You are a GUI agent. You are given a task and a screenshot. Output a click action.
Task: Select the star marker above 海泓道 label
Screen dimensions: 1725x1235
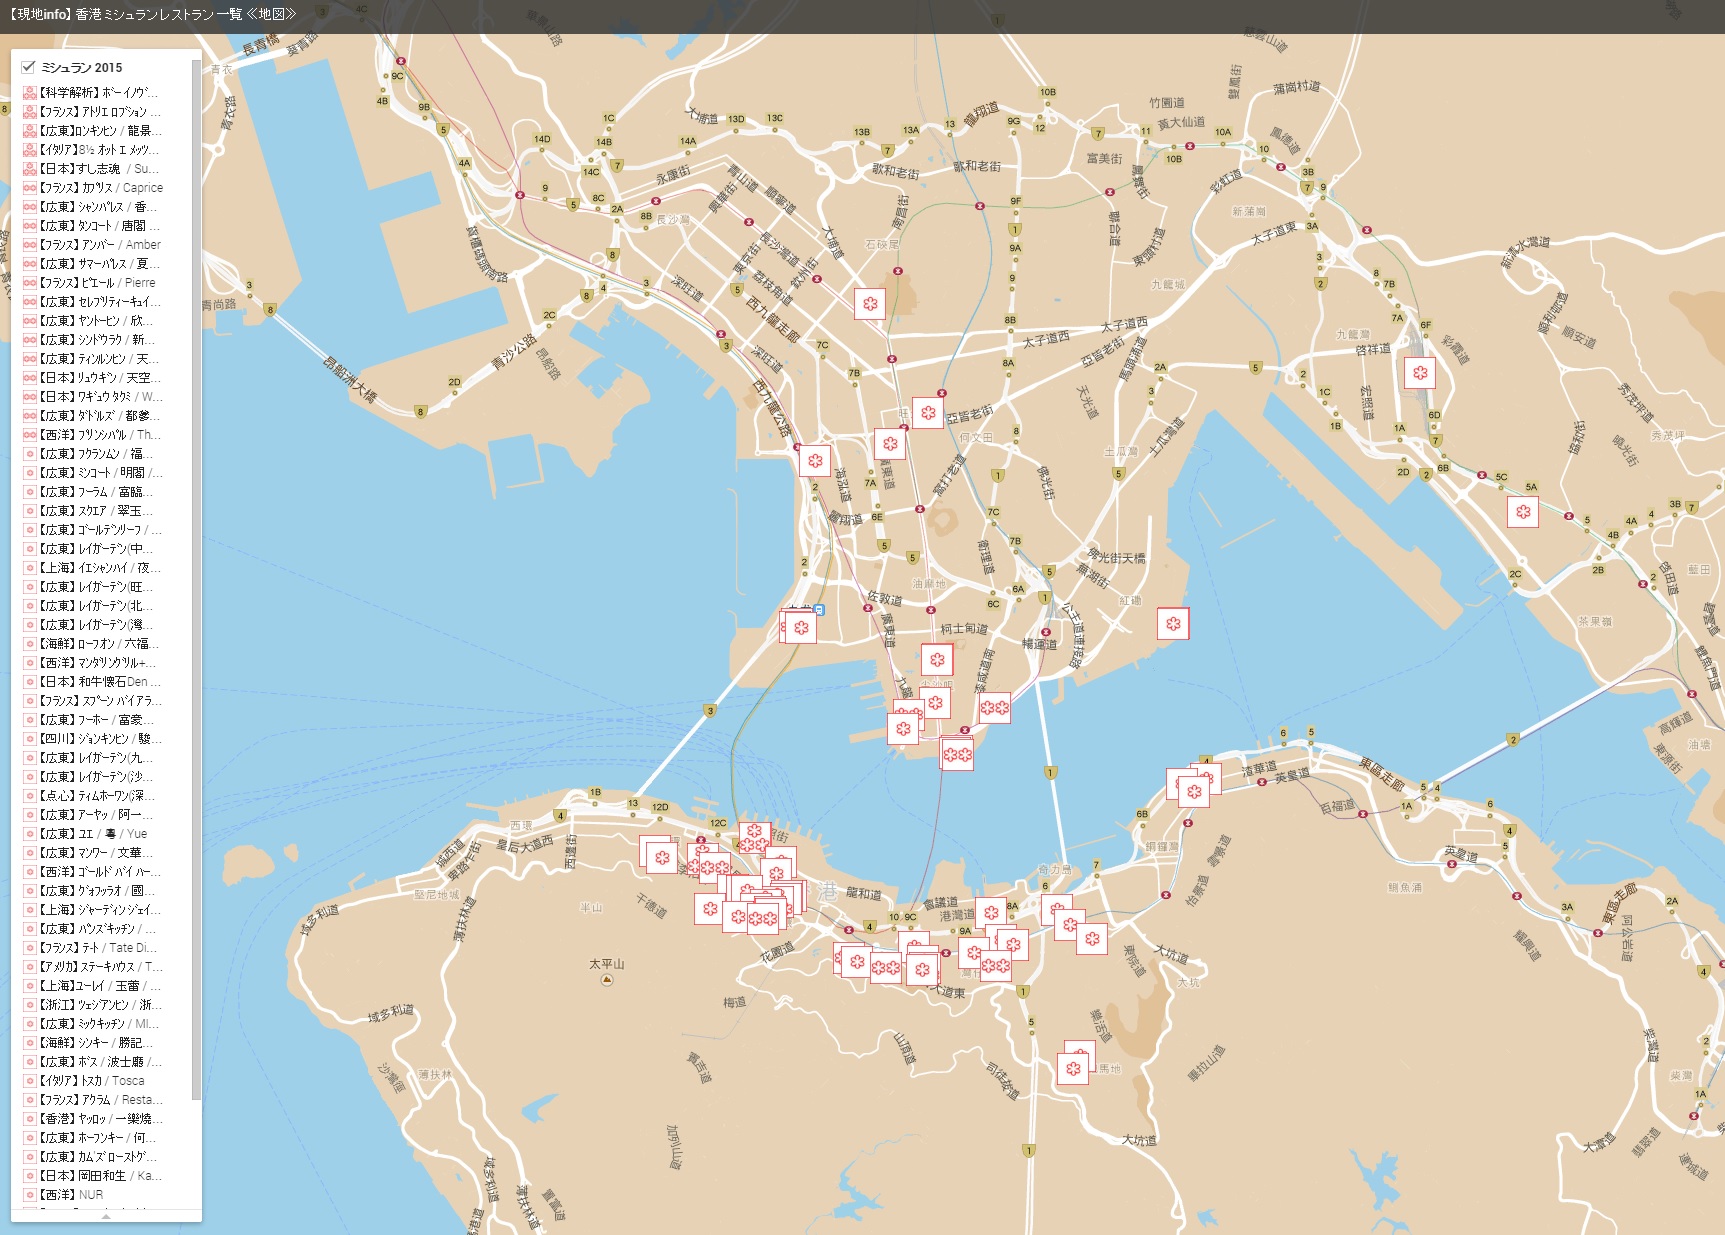[815, 461]
